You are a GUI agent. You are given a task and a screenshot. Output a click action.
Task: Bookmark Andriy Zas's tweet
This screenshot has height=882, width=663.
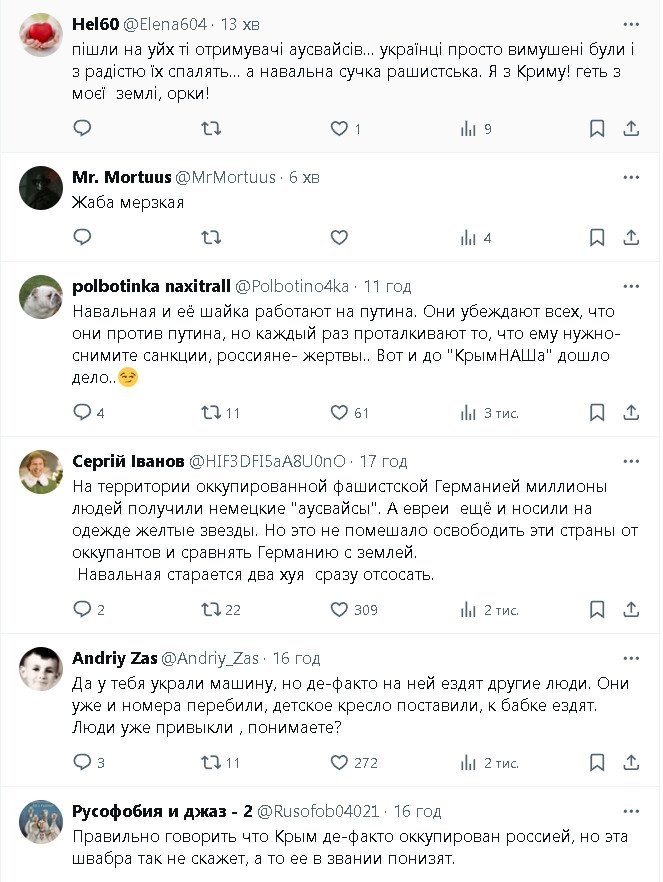click(597, 762)
